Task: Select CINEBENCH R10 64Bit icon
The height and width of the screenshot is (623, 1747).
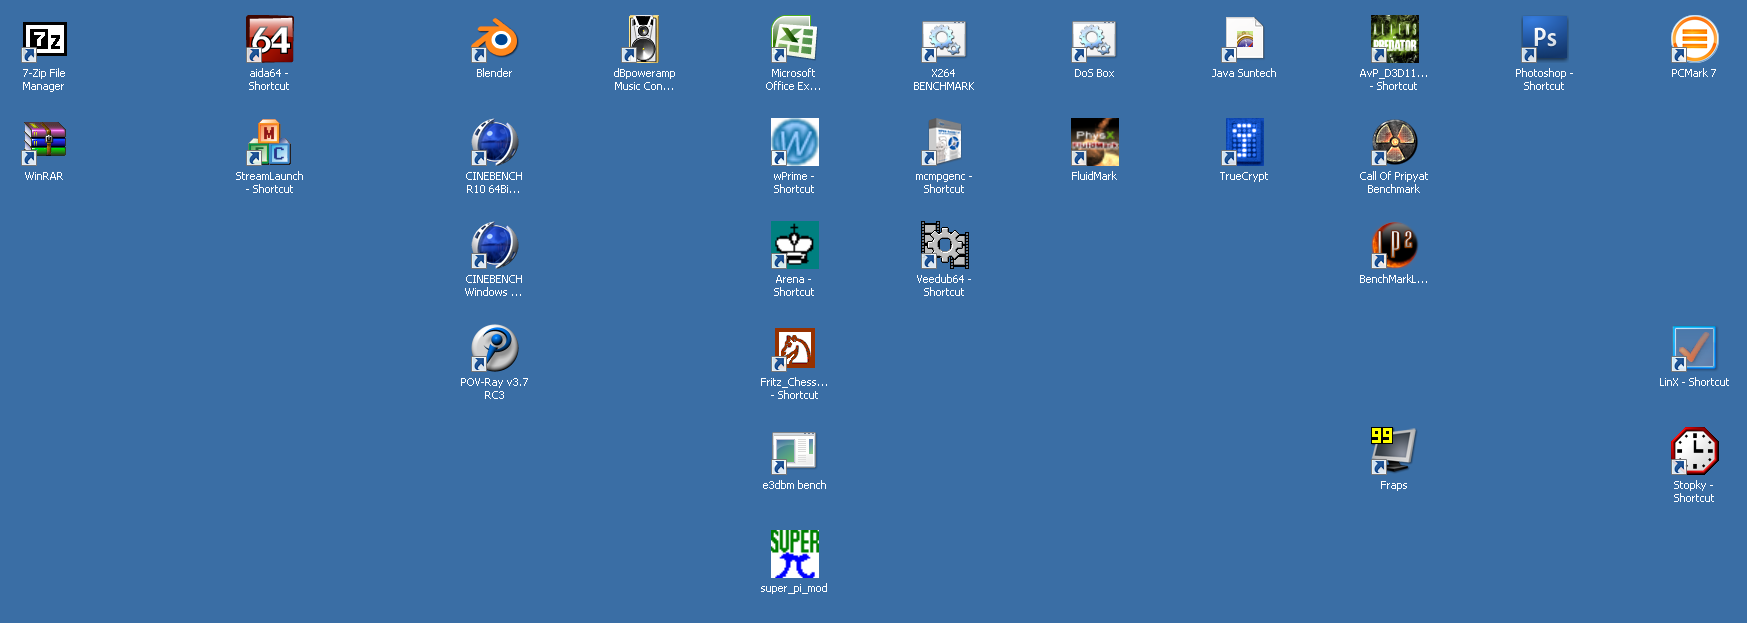Action: [494, 143]
